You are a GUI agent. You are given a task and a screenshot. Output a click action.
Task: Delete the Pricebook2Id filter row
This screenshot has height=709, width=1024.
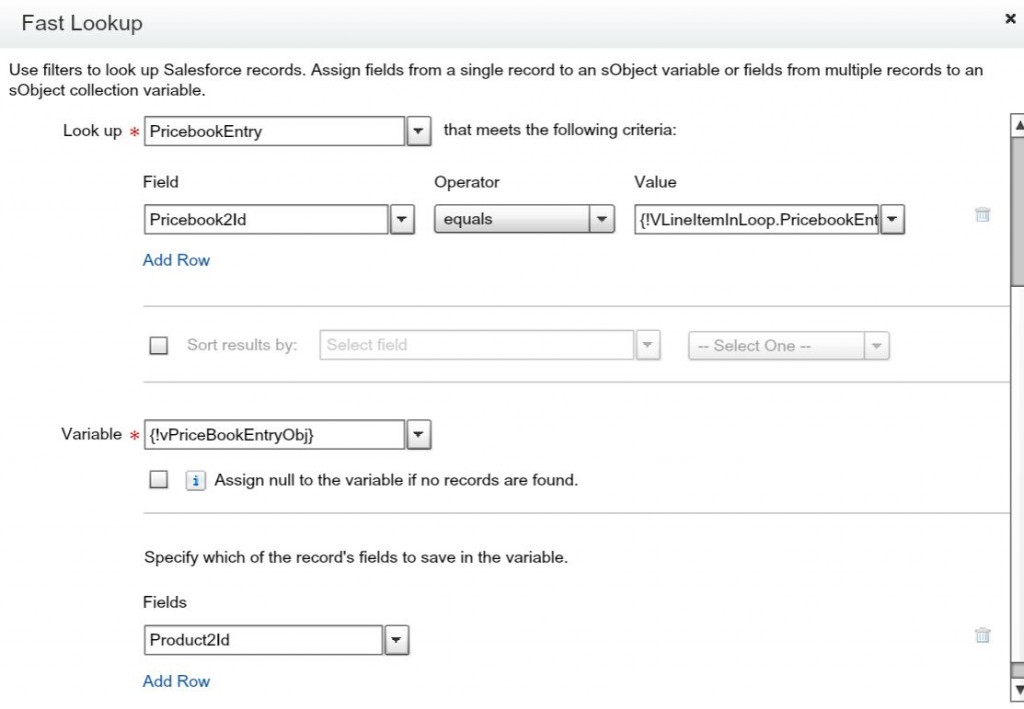click(982, 215)
